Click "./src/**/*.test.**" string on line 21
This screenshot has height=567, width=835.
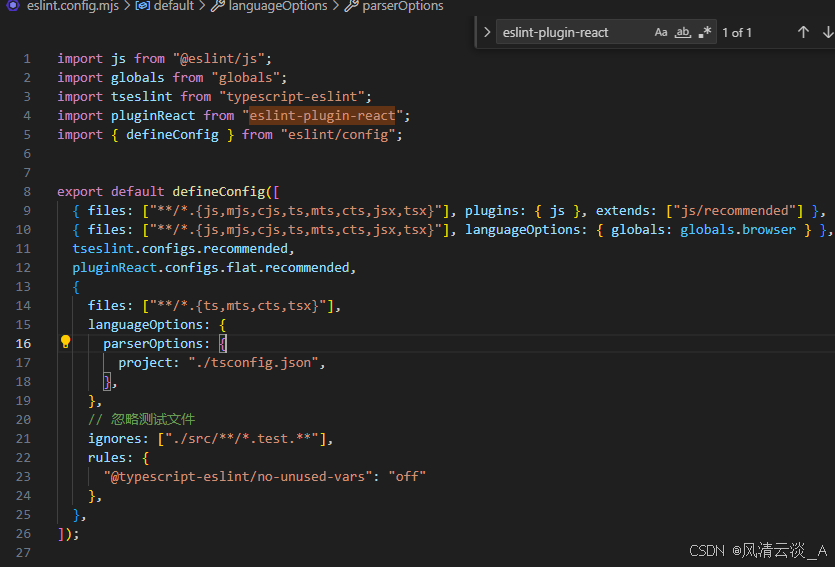[x=242, y=439]
